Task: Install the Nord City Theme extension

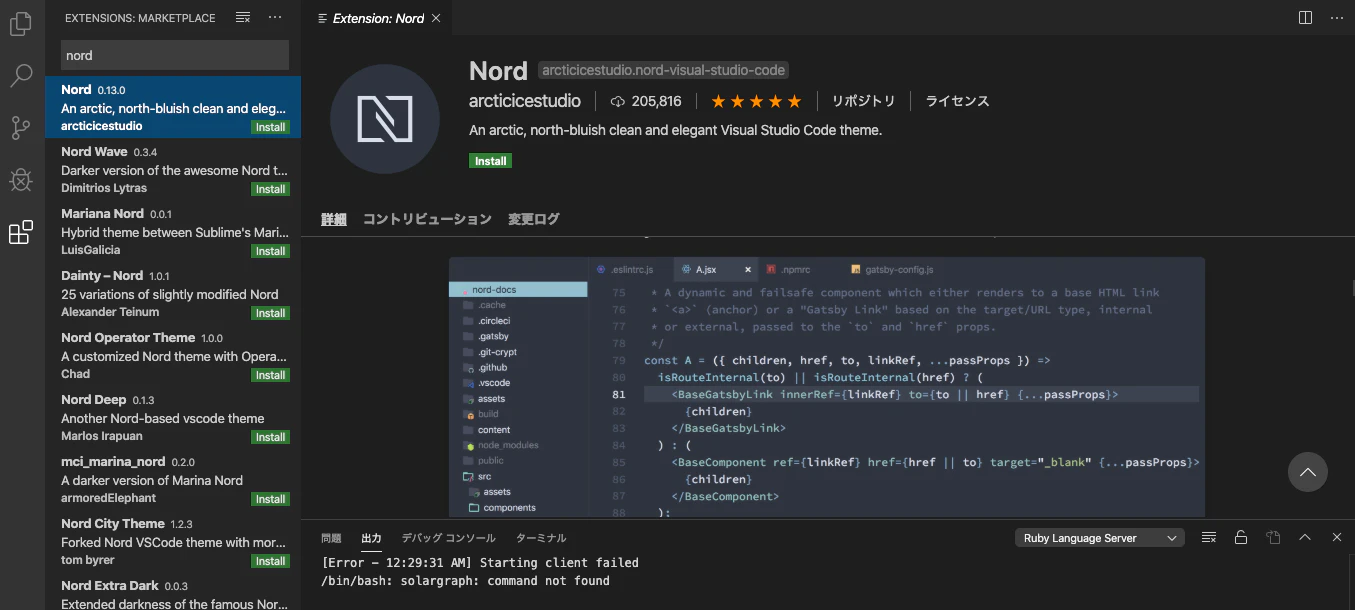Action: click(x=270, y=561)
